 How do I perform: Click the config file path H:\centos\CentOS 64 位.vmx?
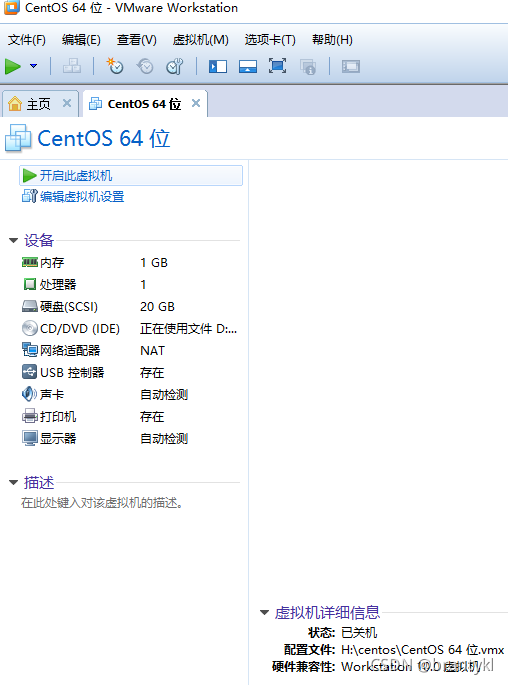pyautogui.click(x=422, y=650)
